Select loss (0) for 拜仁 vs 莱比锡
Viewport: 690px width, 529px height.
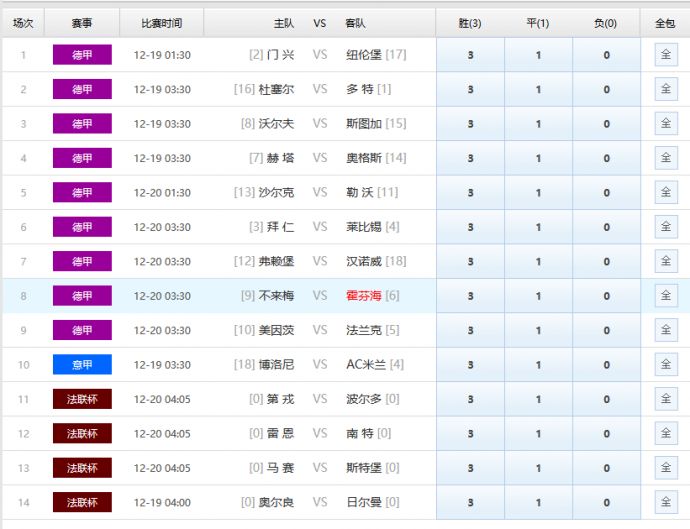pos(606,227)
